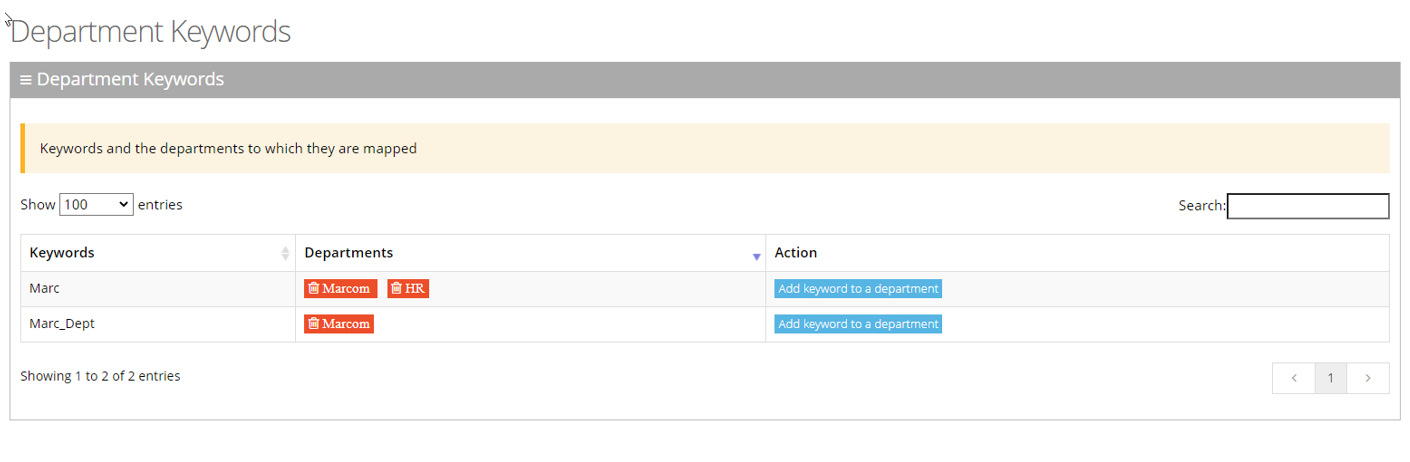Click the Keywords column header

click(x=62, y=253)
